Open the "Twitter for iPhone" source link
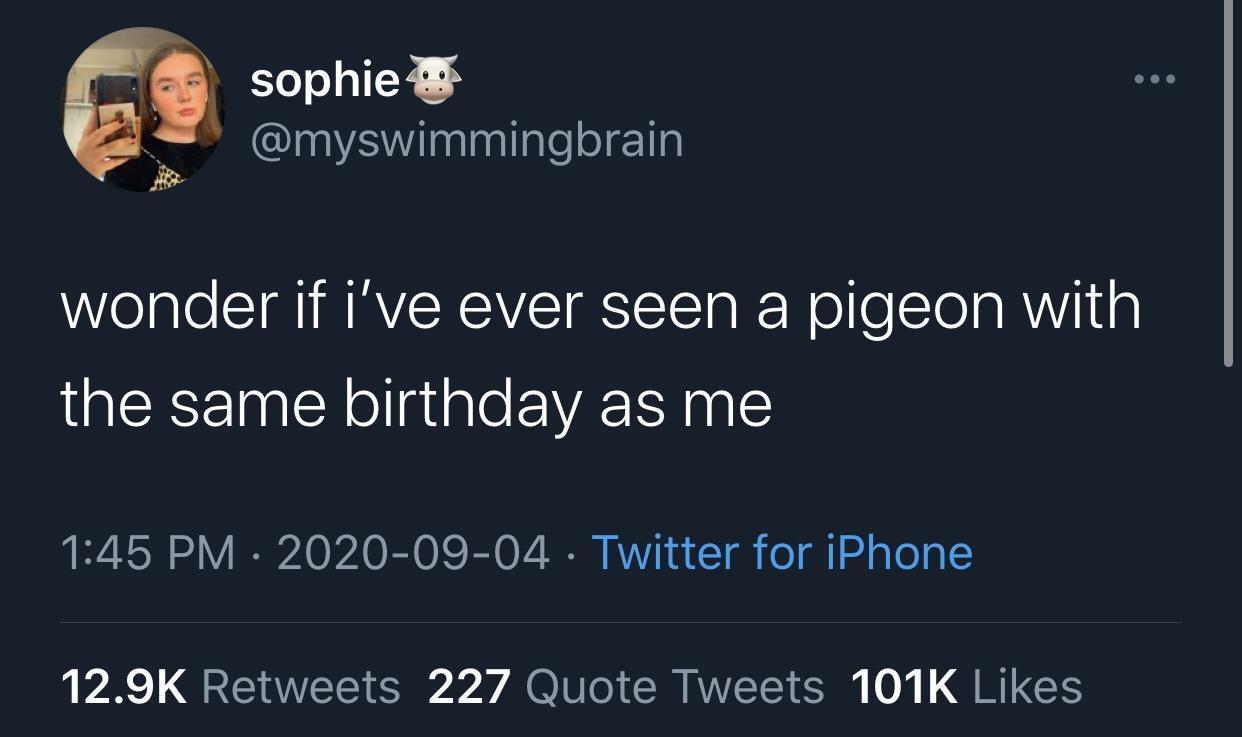 pos(781,552)
